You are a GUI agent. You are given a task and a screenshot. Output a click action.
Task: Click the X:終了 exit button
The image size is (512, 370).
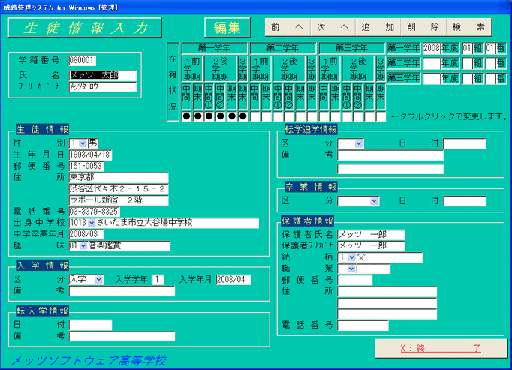441,349
